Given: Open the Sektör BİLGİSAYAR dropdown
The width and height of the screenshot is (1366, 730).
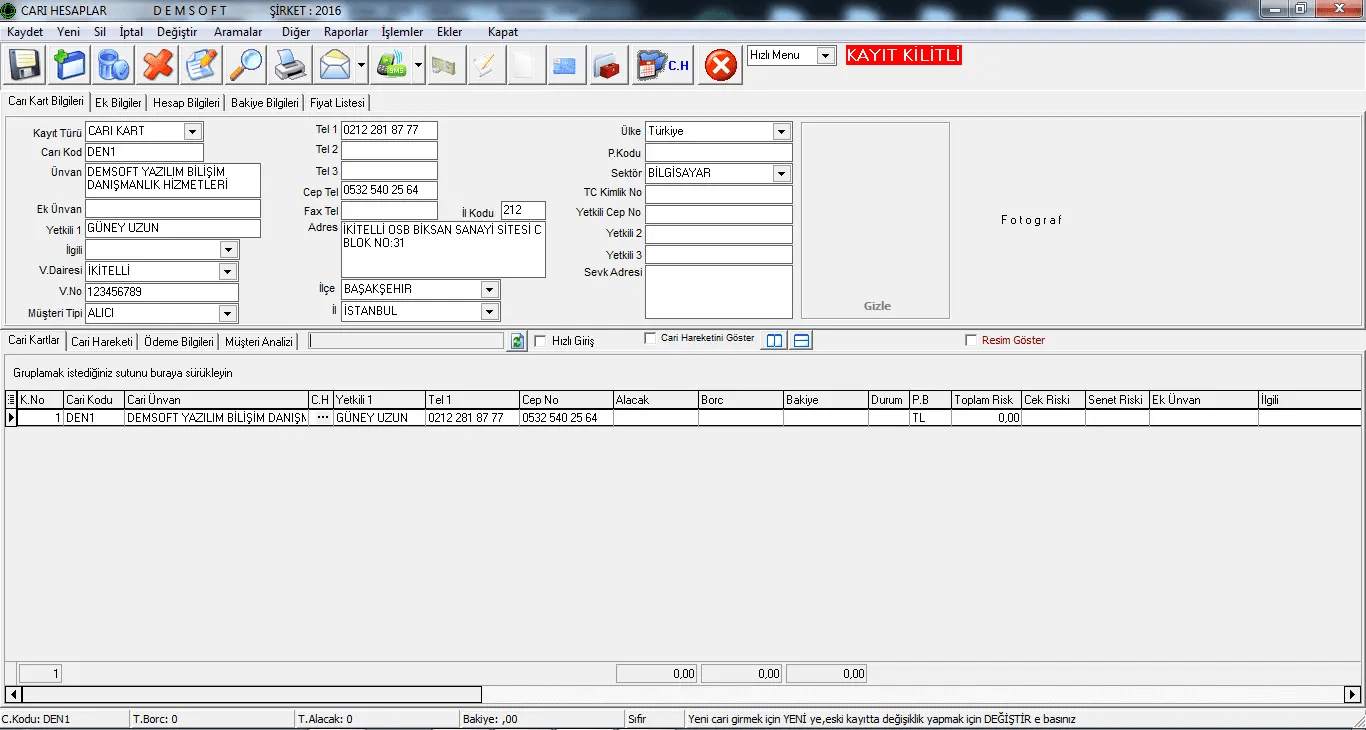Looking at the screenshot, I should tap(781, 173).
